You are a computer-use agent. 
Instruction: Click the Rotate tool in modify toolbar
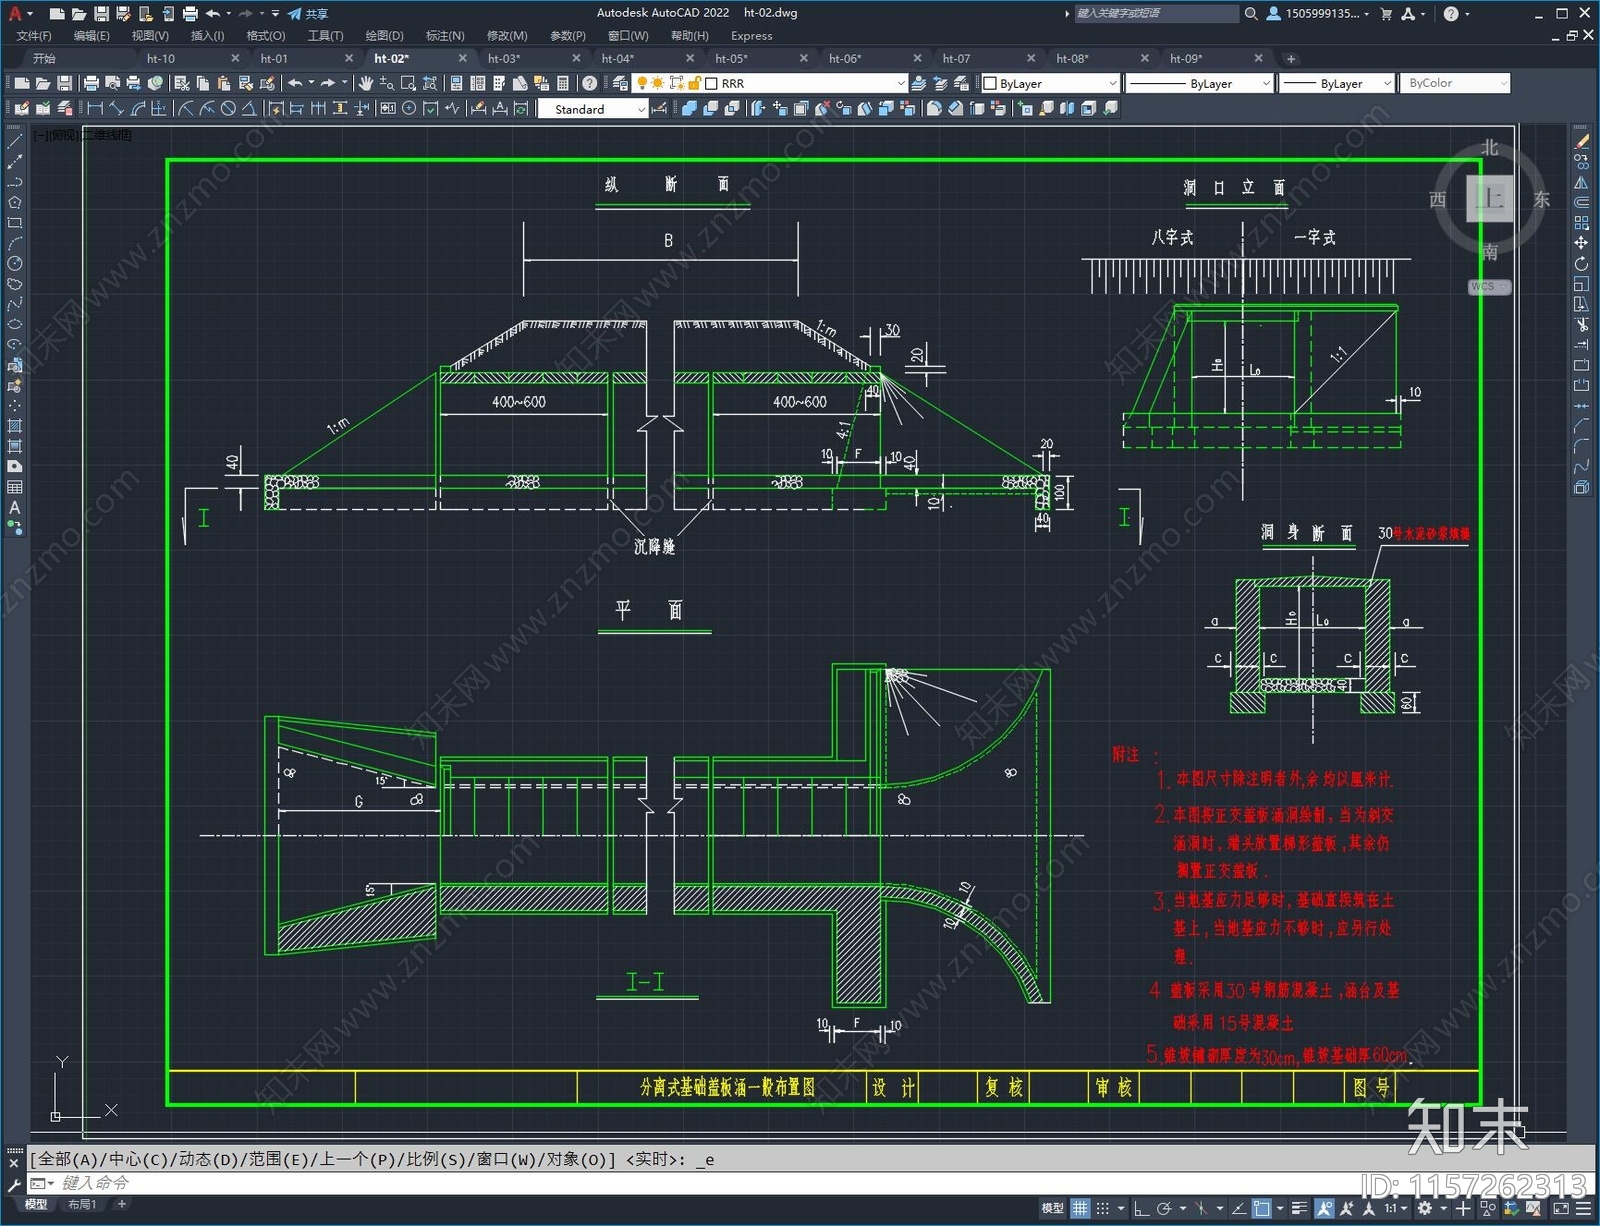click(x=1581, y=264)
